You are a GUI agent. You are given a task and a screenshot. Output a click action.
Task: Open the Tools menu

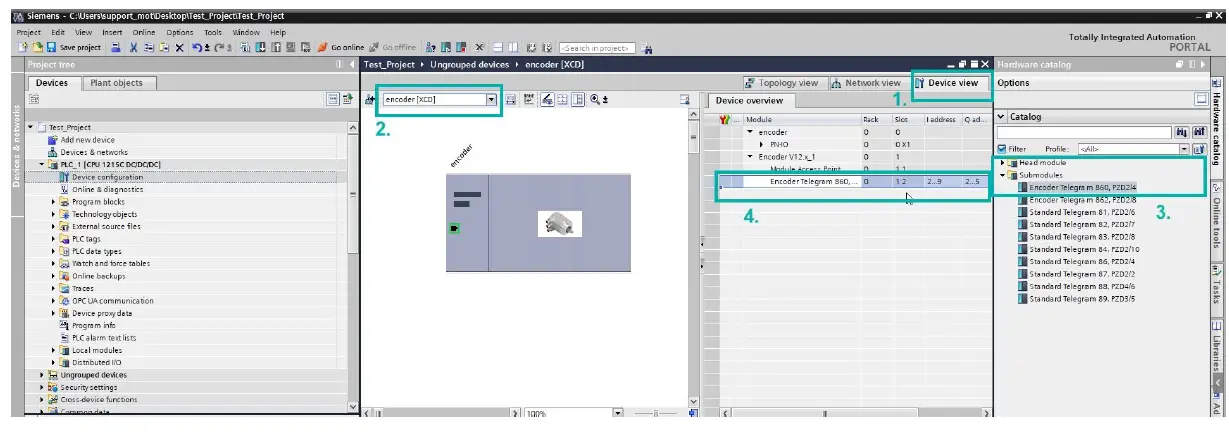pyautogui.click(x=213, y=32)
